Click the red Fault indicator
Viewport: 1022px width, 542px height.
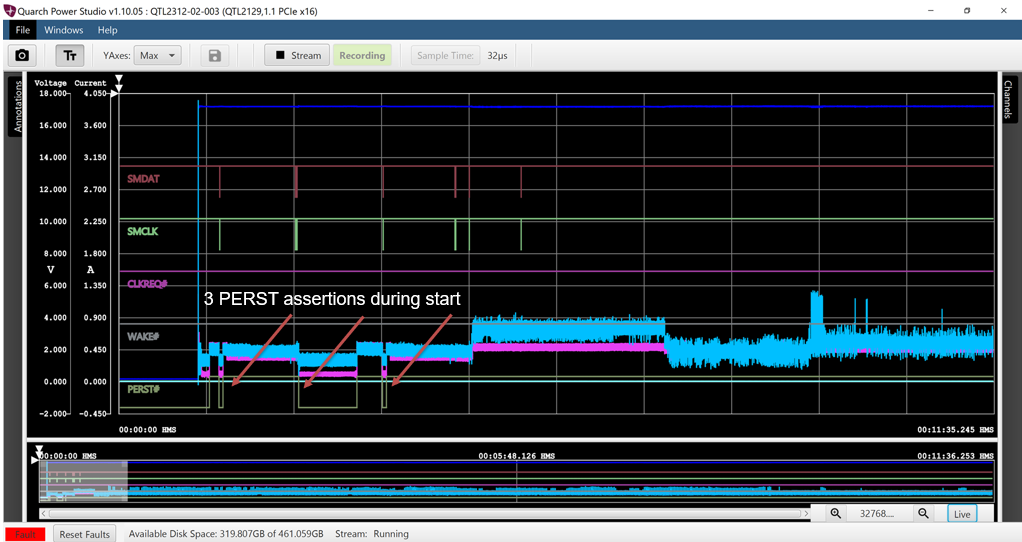(26, 534)
